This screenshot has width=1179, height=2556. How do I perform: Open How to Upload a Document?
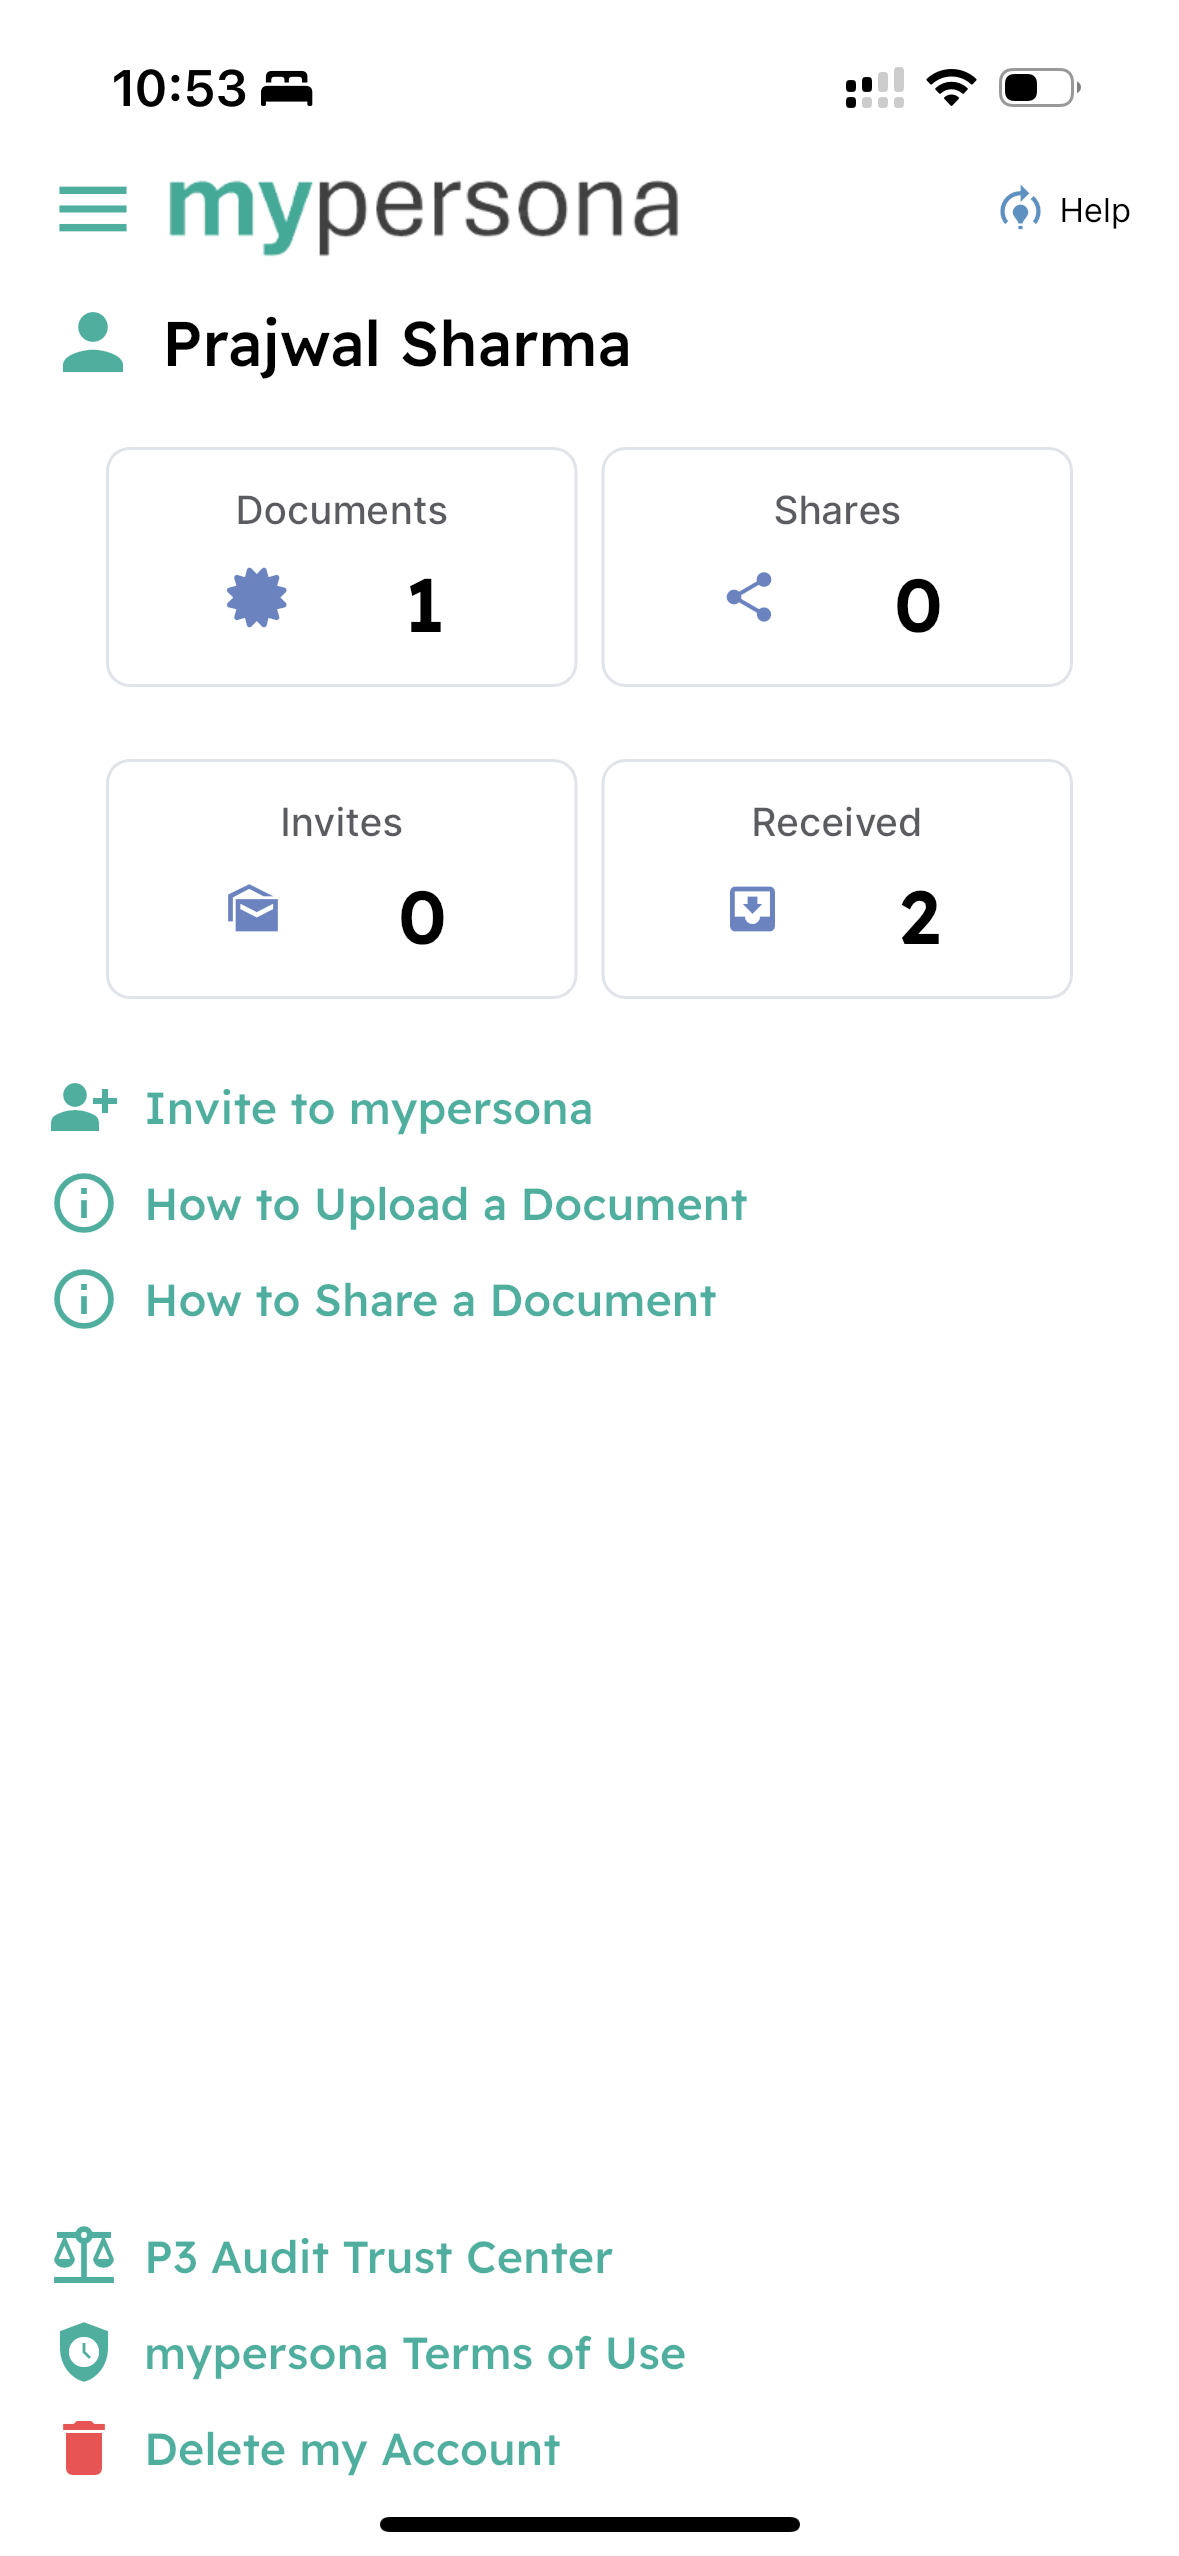[x=446, y=1205]
